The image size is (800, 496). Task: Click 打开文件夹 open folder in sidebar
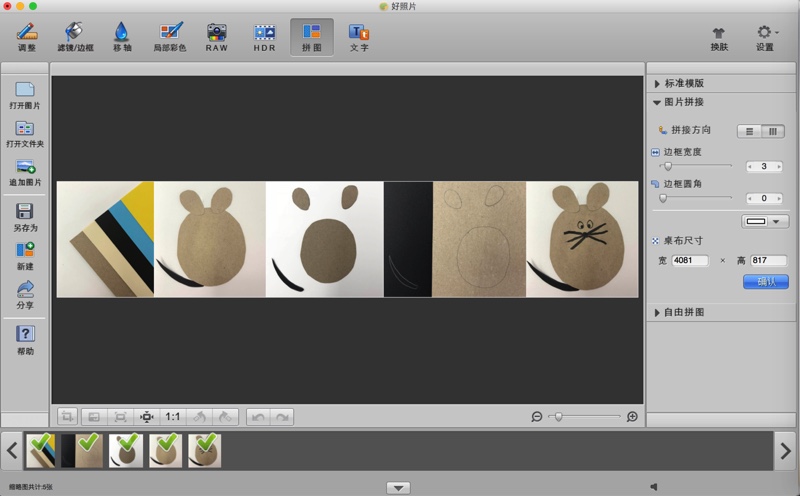pos(24,134)
